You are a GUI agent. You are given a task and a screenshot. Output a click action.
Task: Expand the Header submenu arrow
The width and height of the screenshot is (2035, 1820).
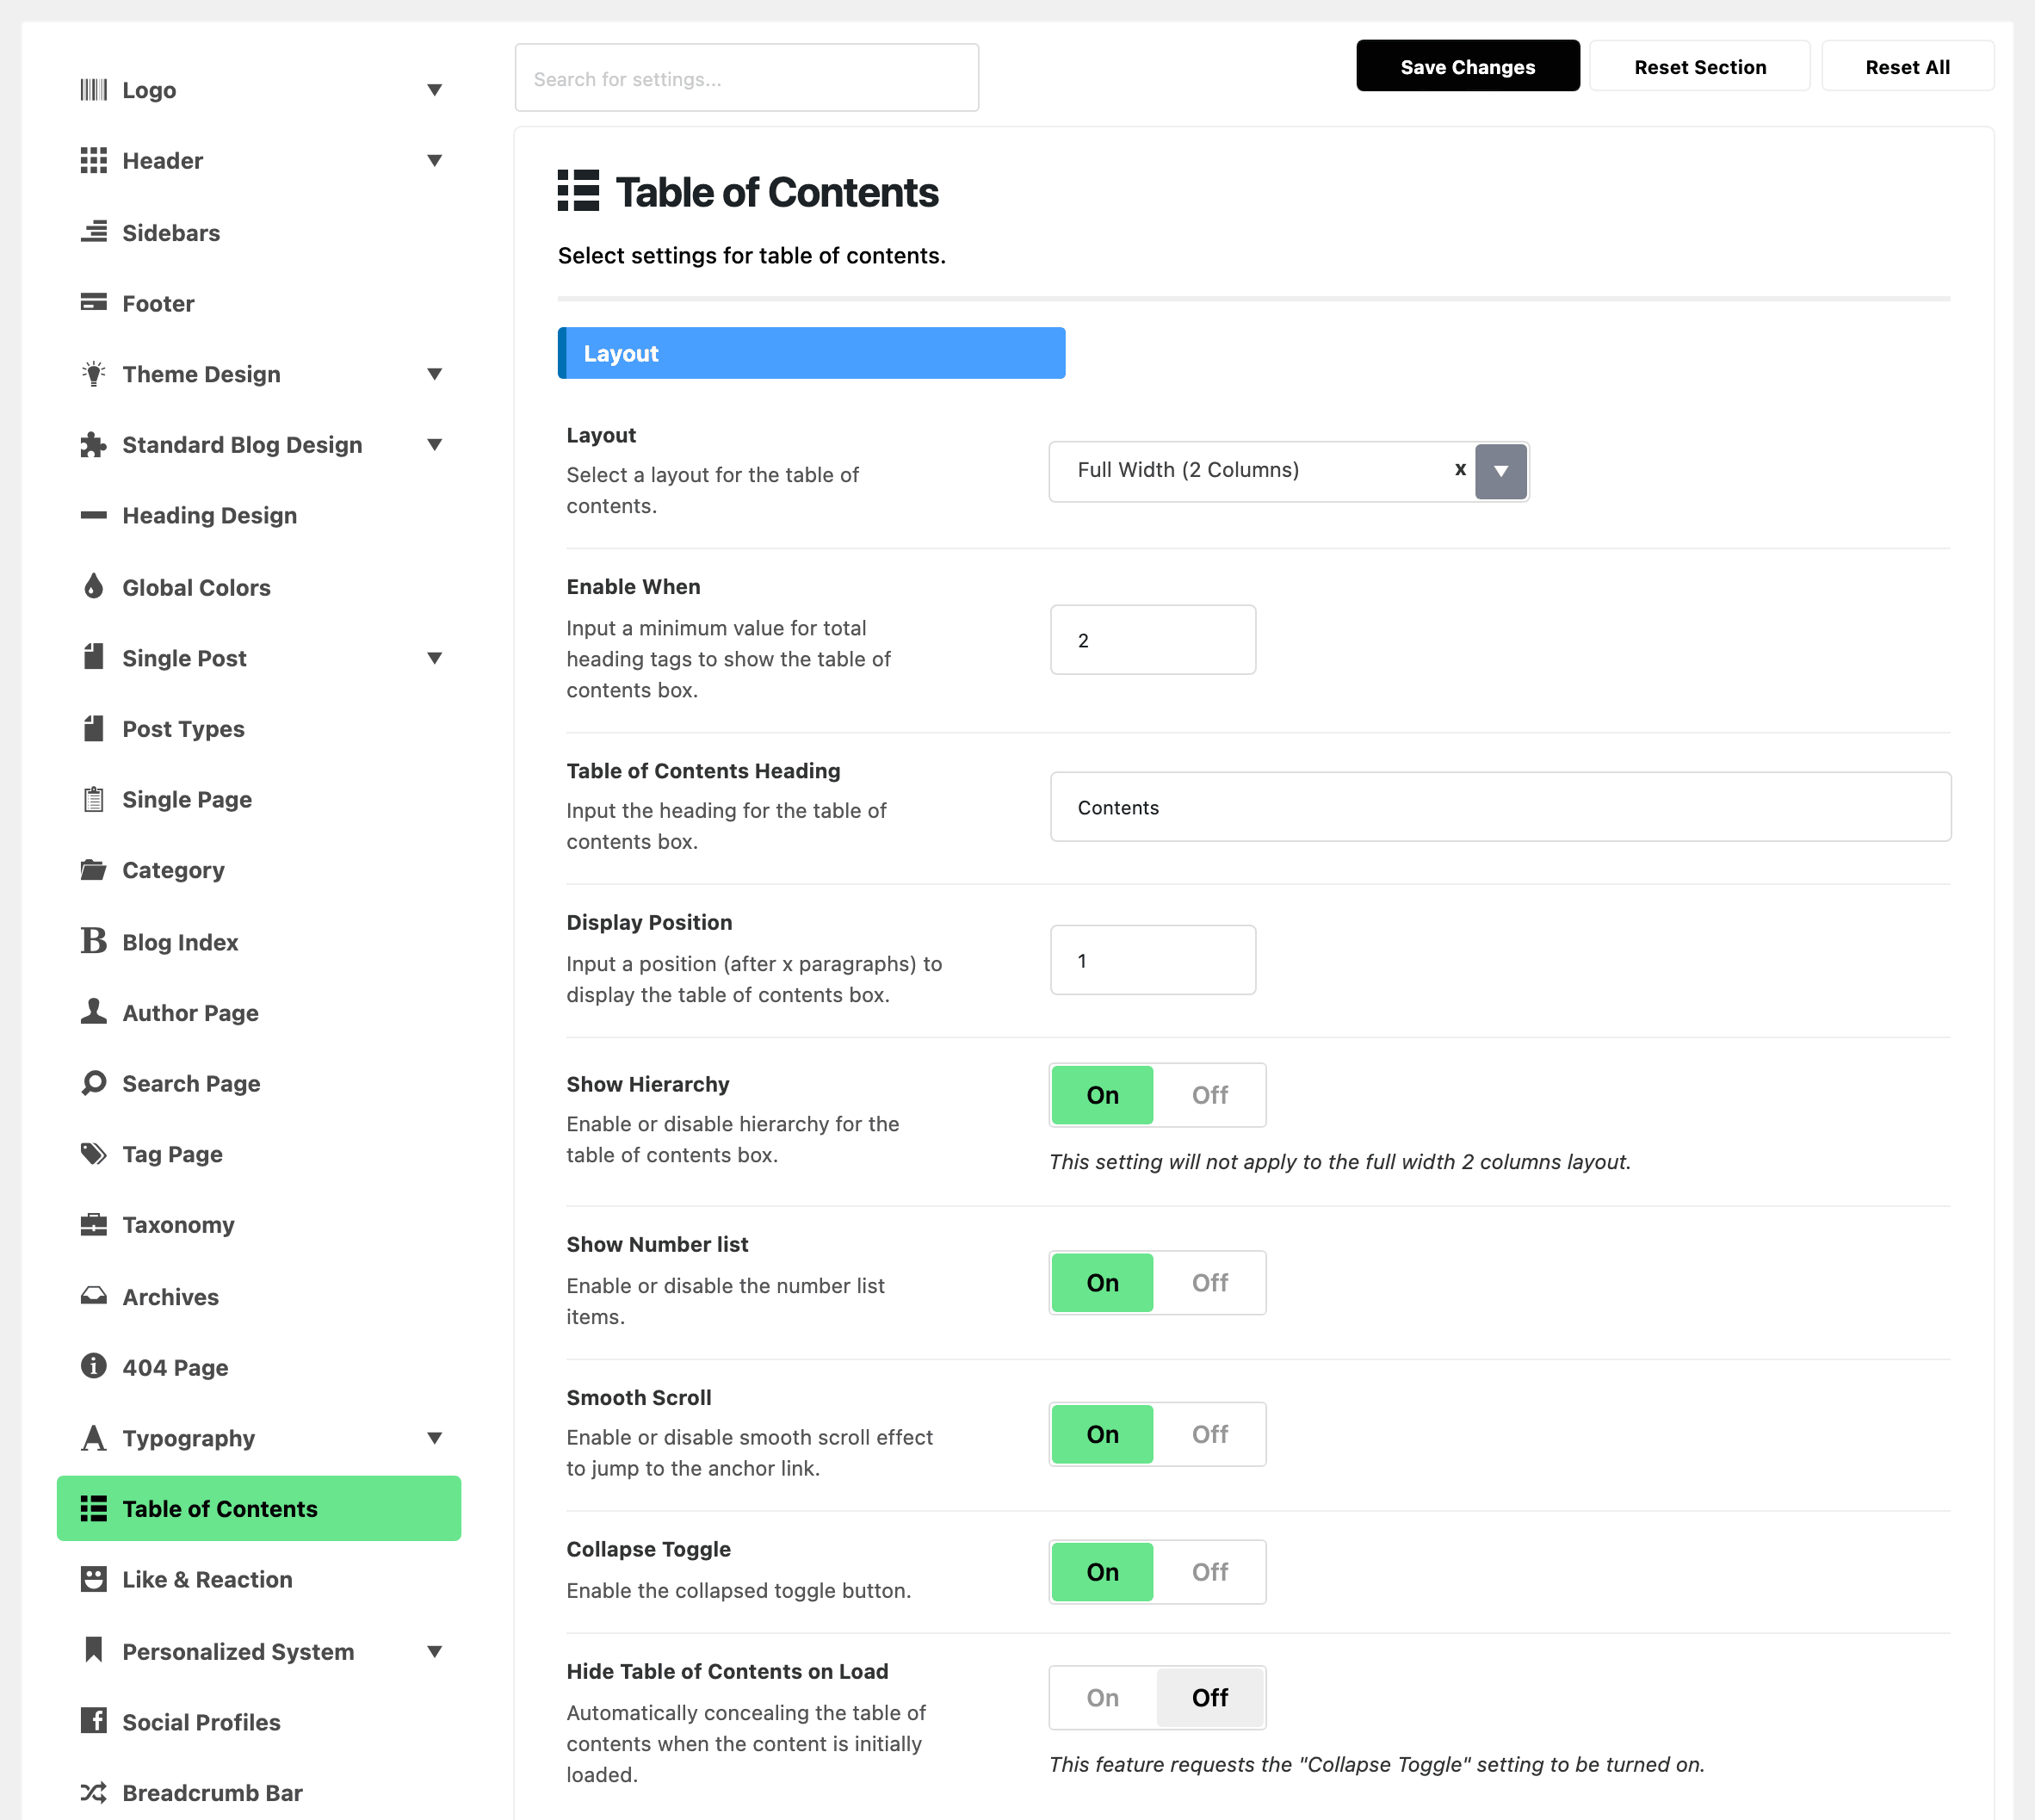pyautogui.click(x=434, y=161)
